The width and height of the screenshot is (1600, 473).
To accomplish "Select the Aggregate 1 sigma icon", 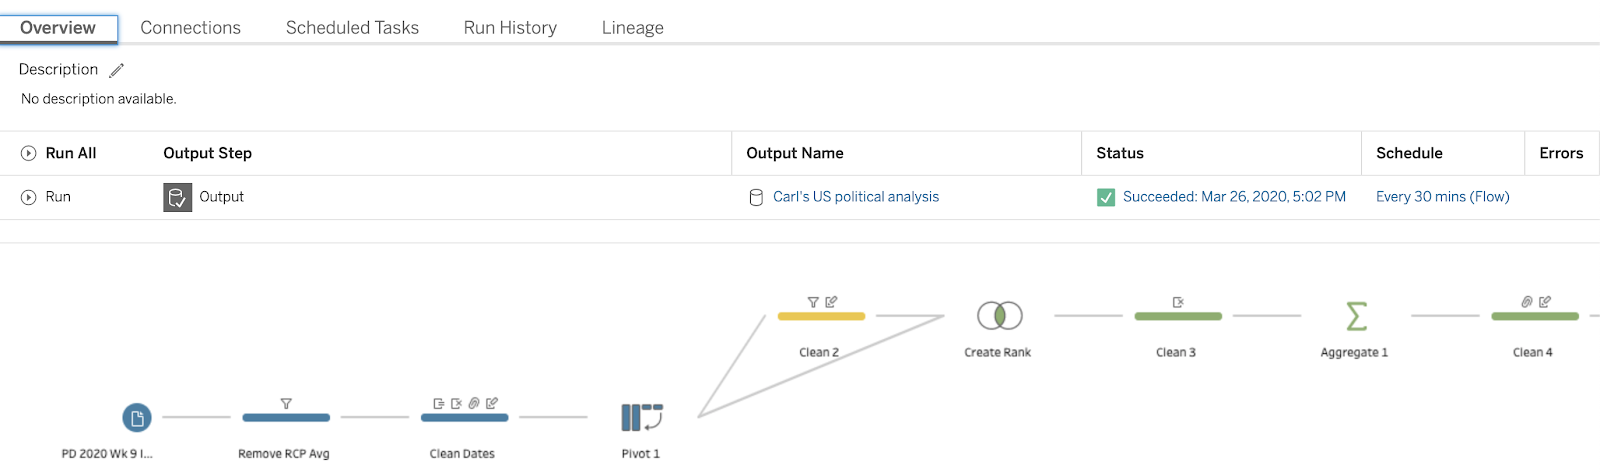I will pos(1356,316).
